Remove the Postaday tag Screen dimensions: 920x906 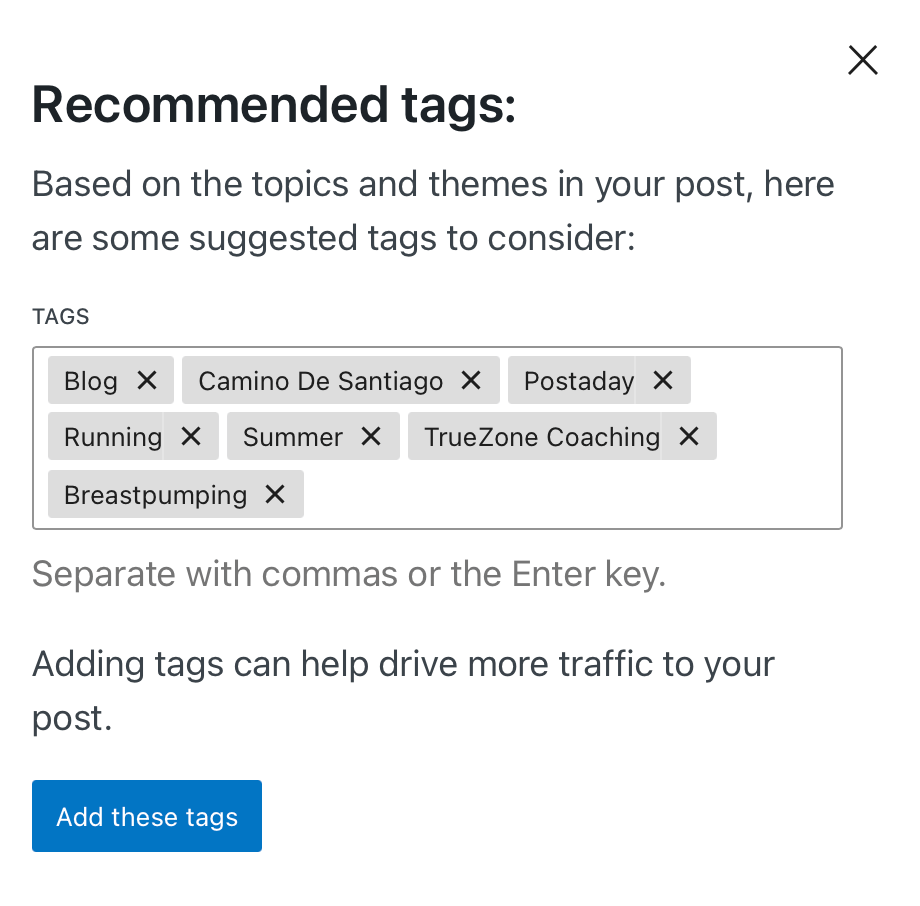pyautogui.click(x=662, y=380)
